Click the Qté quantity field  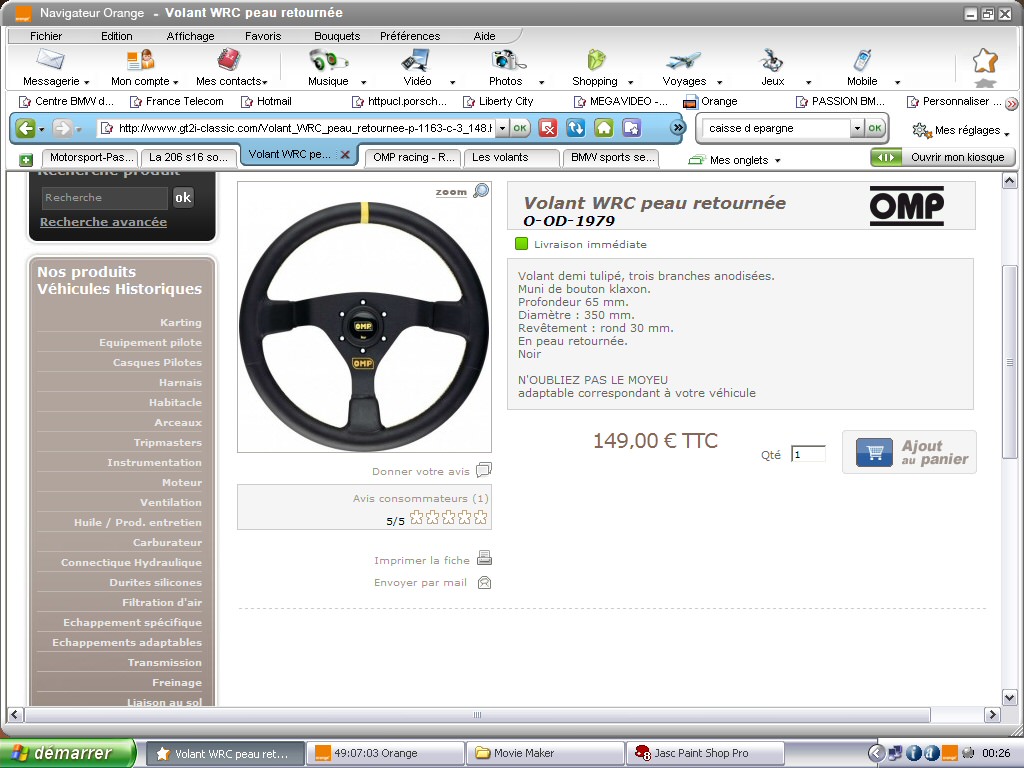coord(808,455)
